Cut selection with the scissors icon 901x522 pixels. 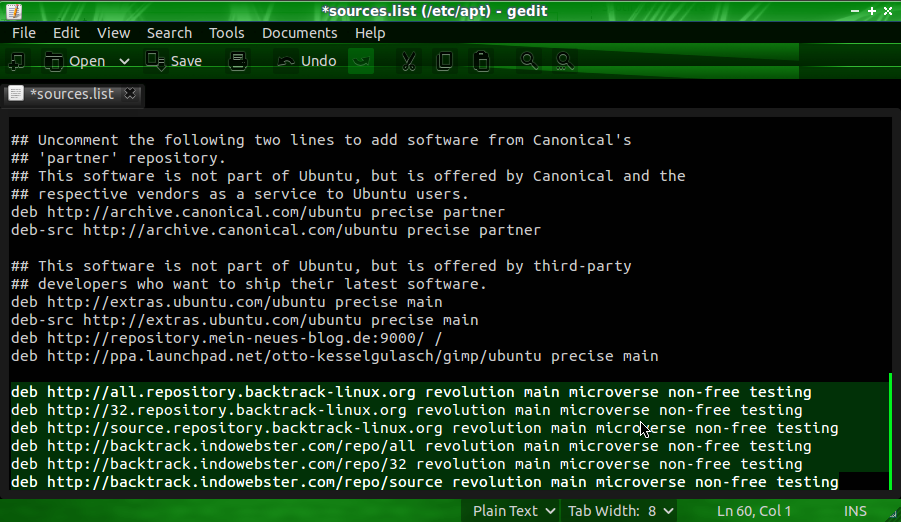coord(409,61)
